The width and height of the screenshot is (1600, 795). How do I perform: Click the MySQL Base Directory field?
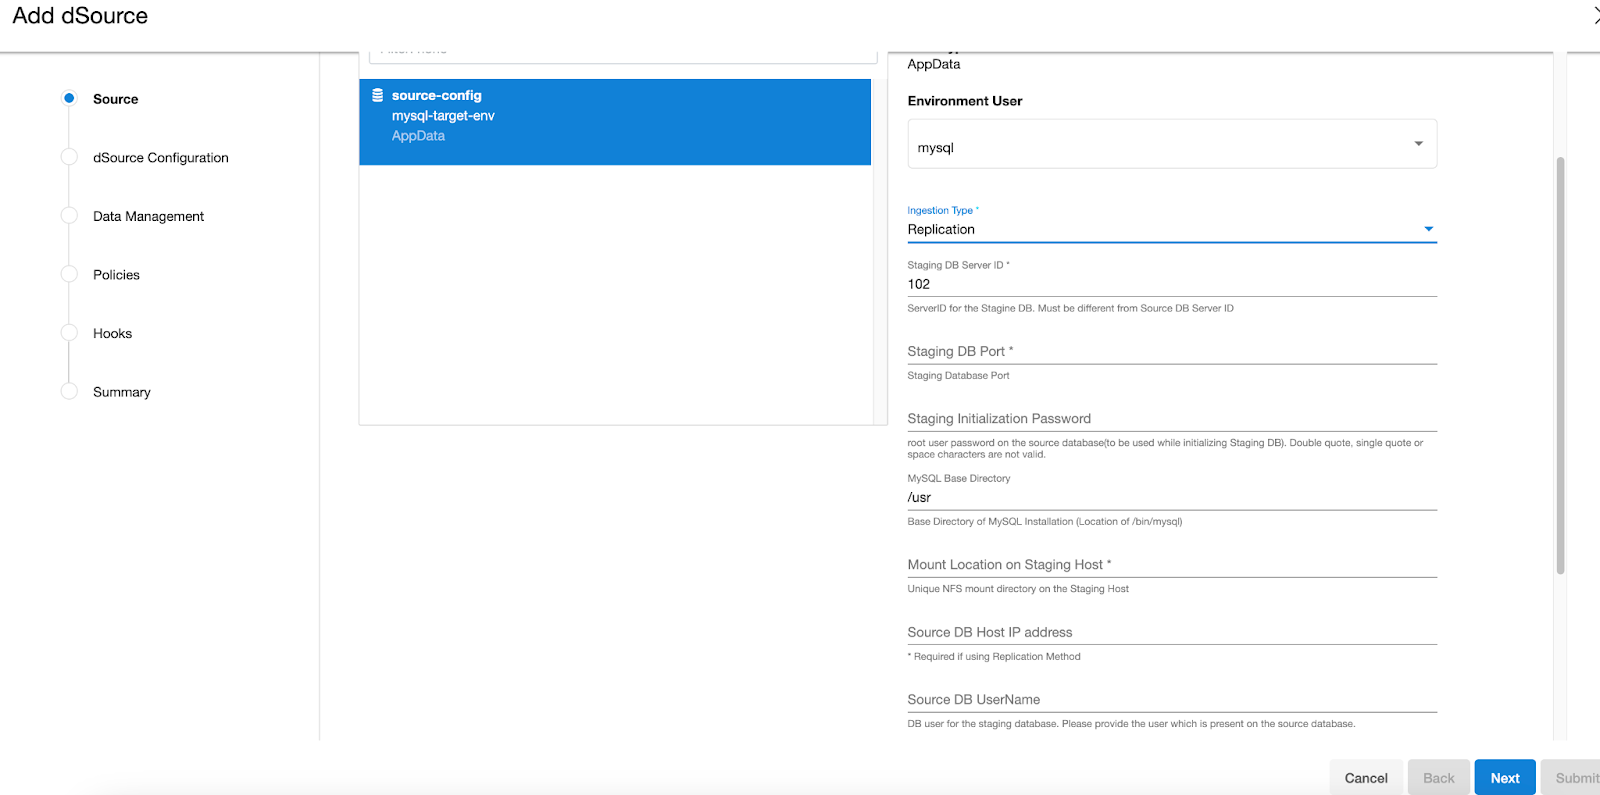click(1171, 498)
